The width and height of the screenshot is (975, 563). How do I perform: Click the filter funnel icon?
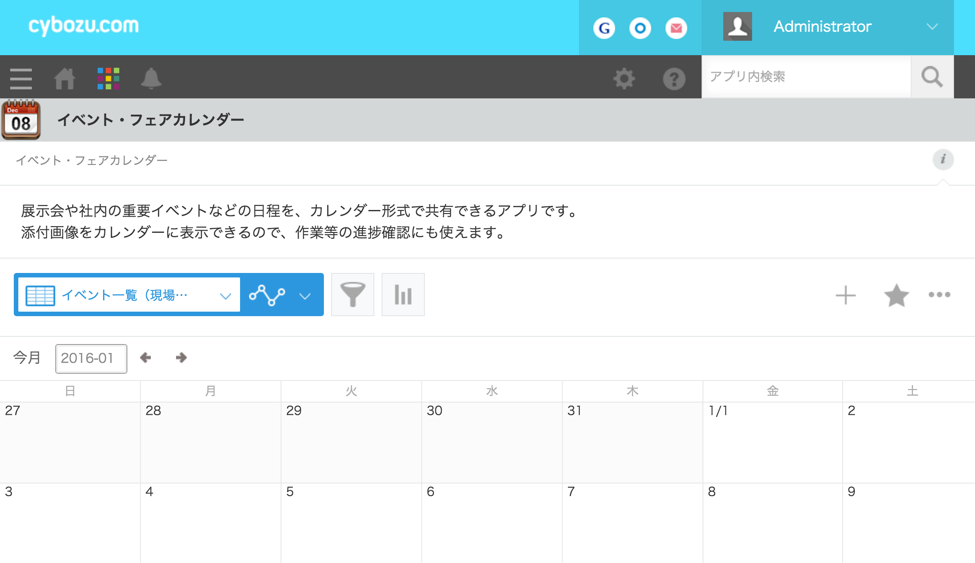[352, 295]
